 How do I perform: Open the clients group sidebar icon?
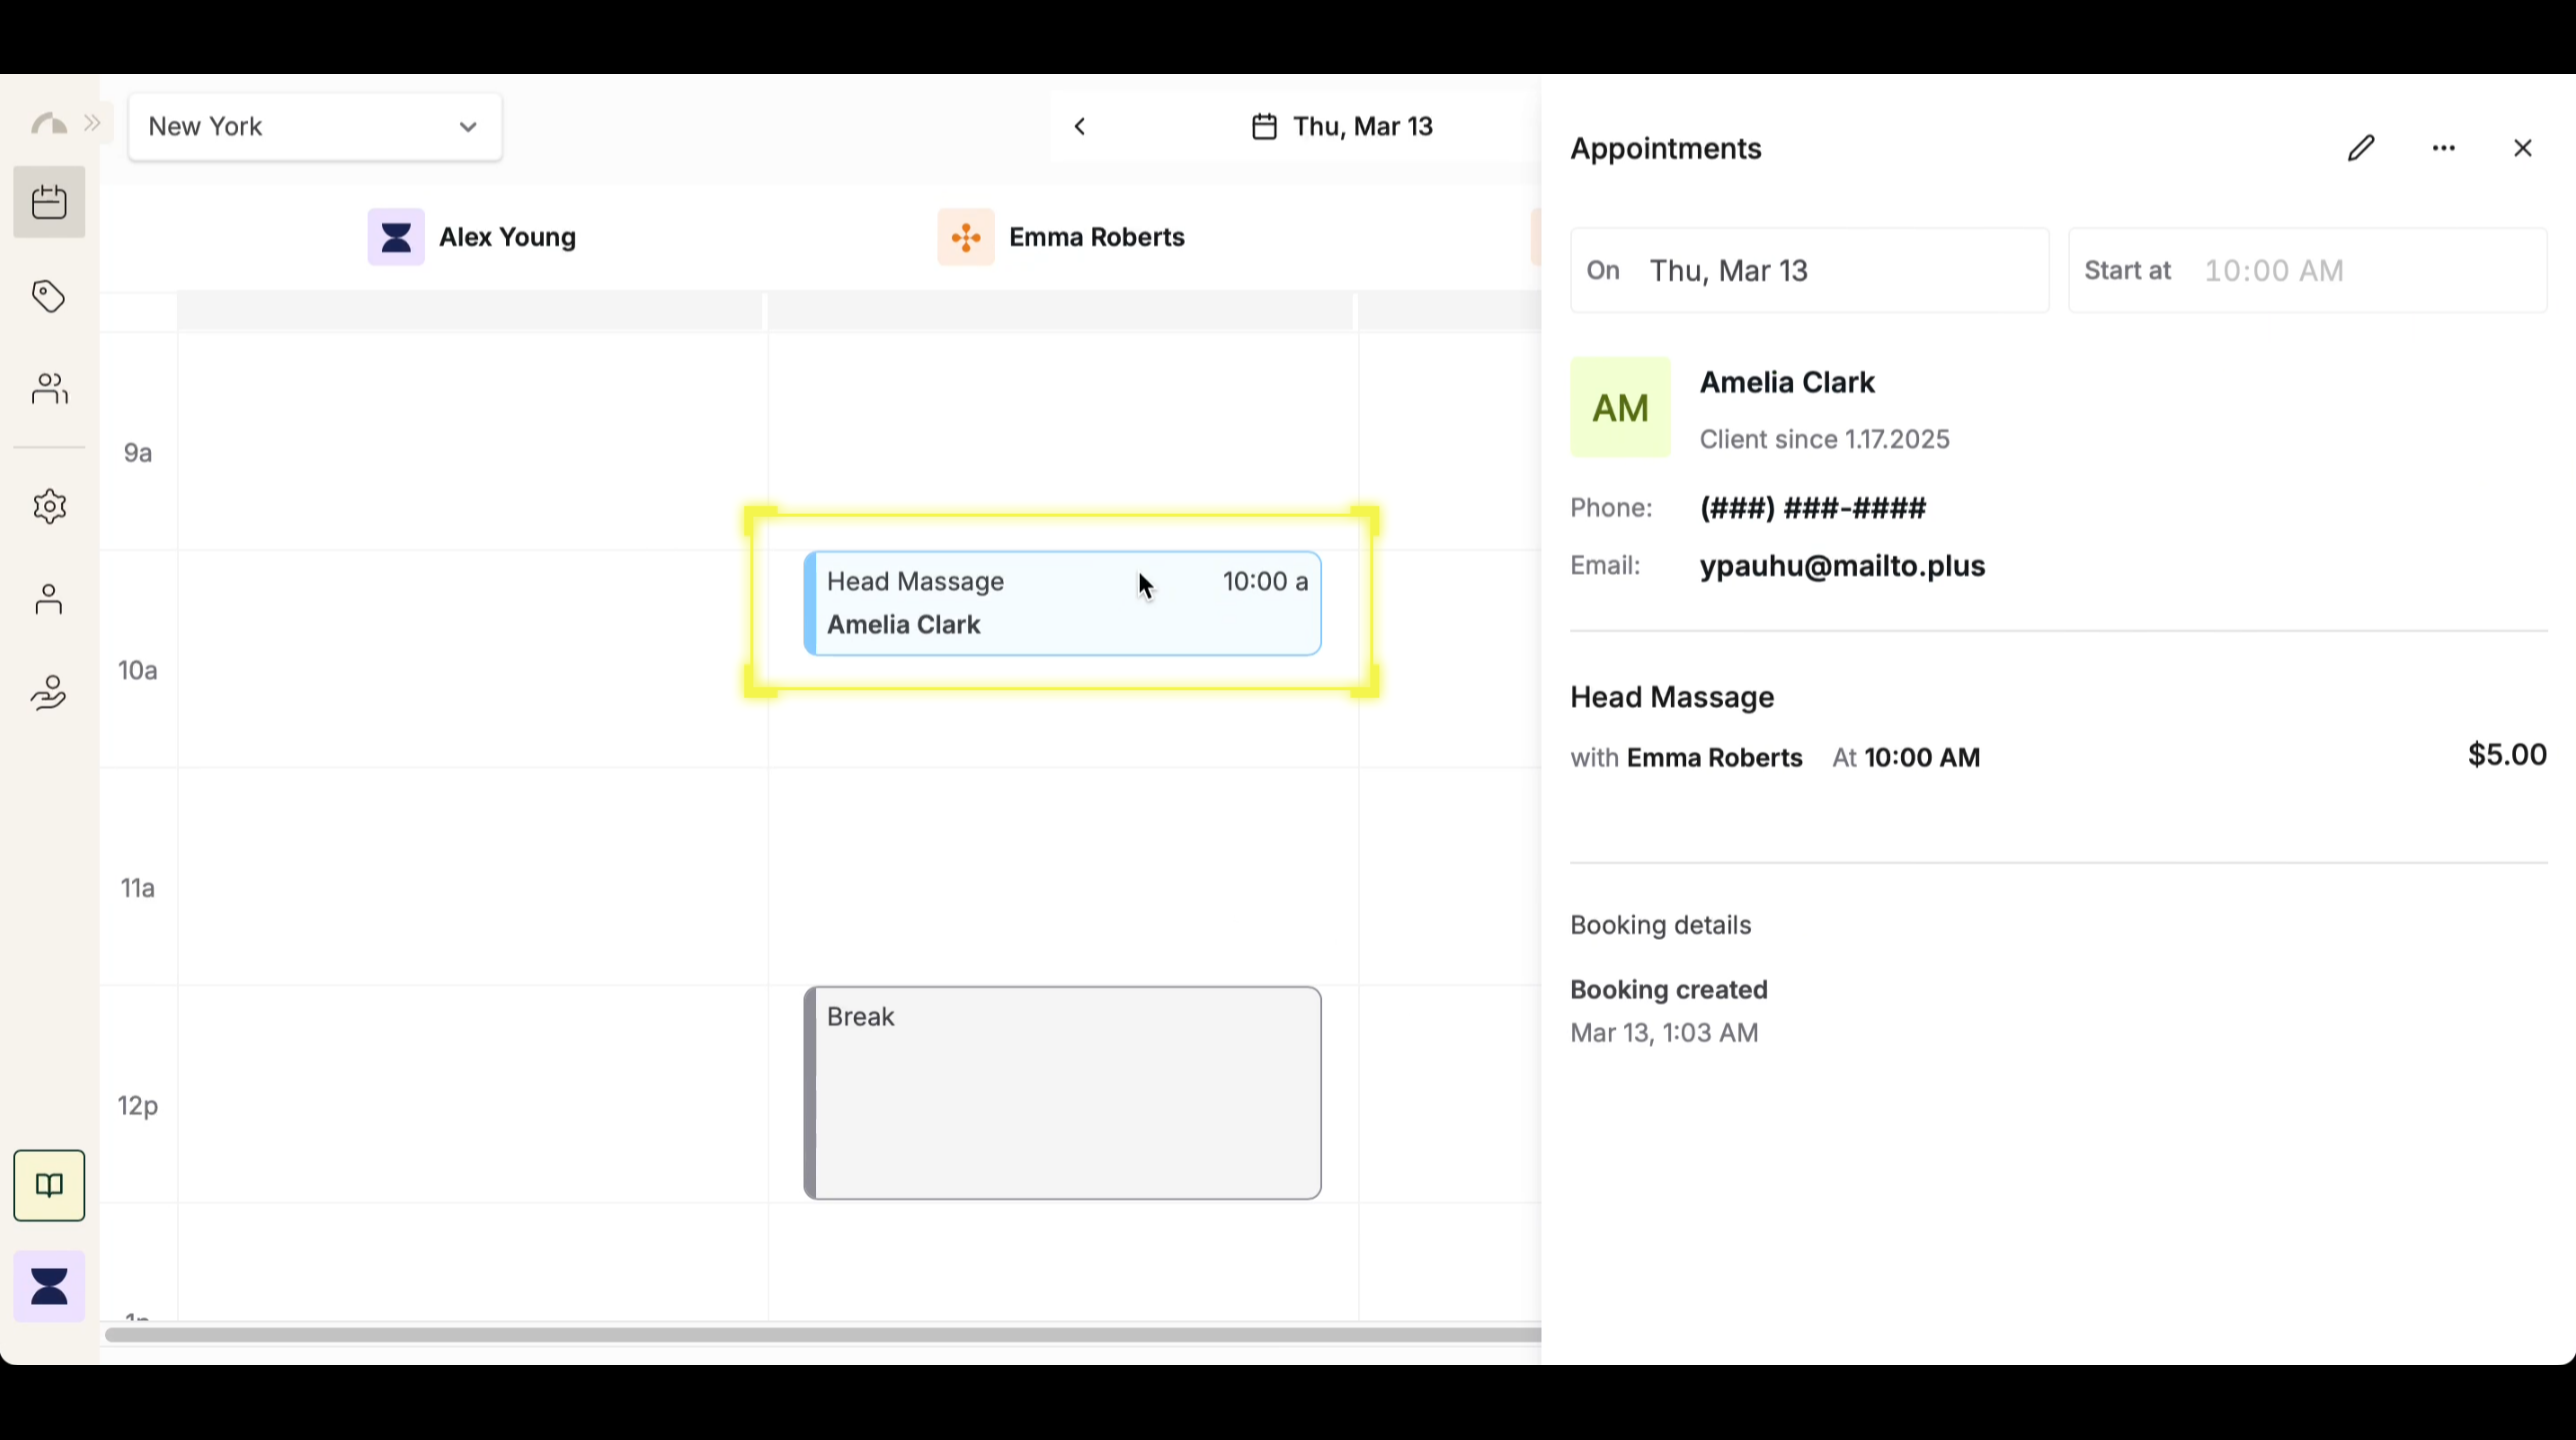[x=49, y=388]
